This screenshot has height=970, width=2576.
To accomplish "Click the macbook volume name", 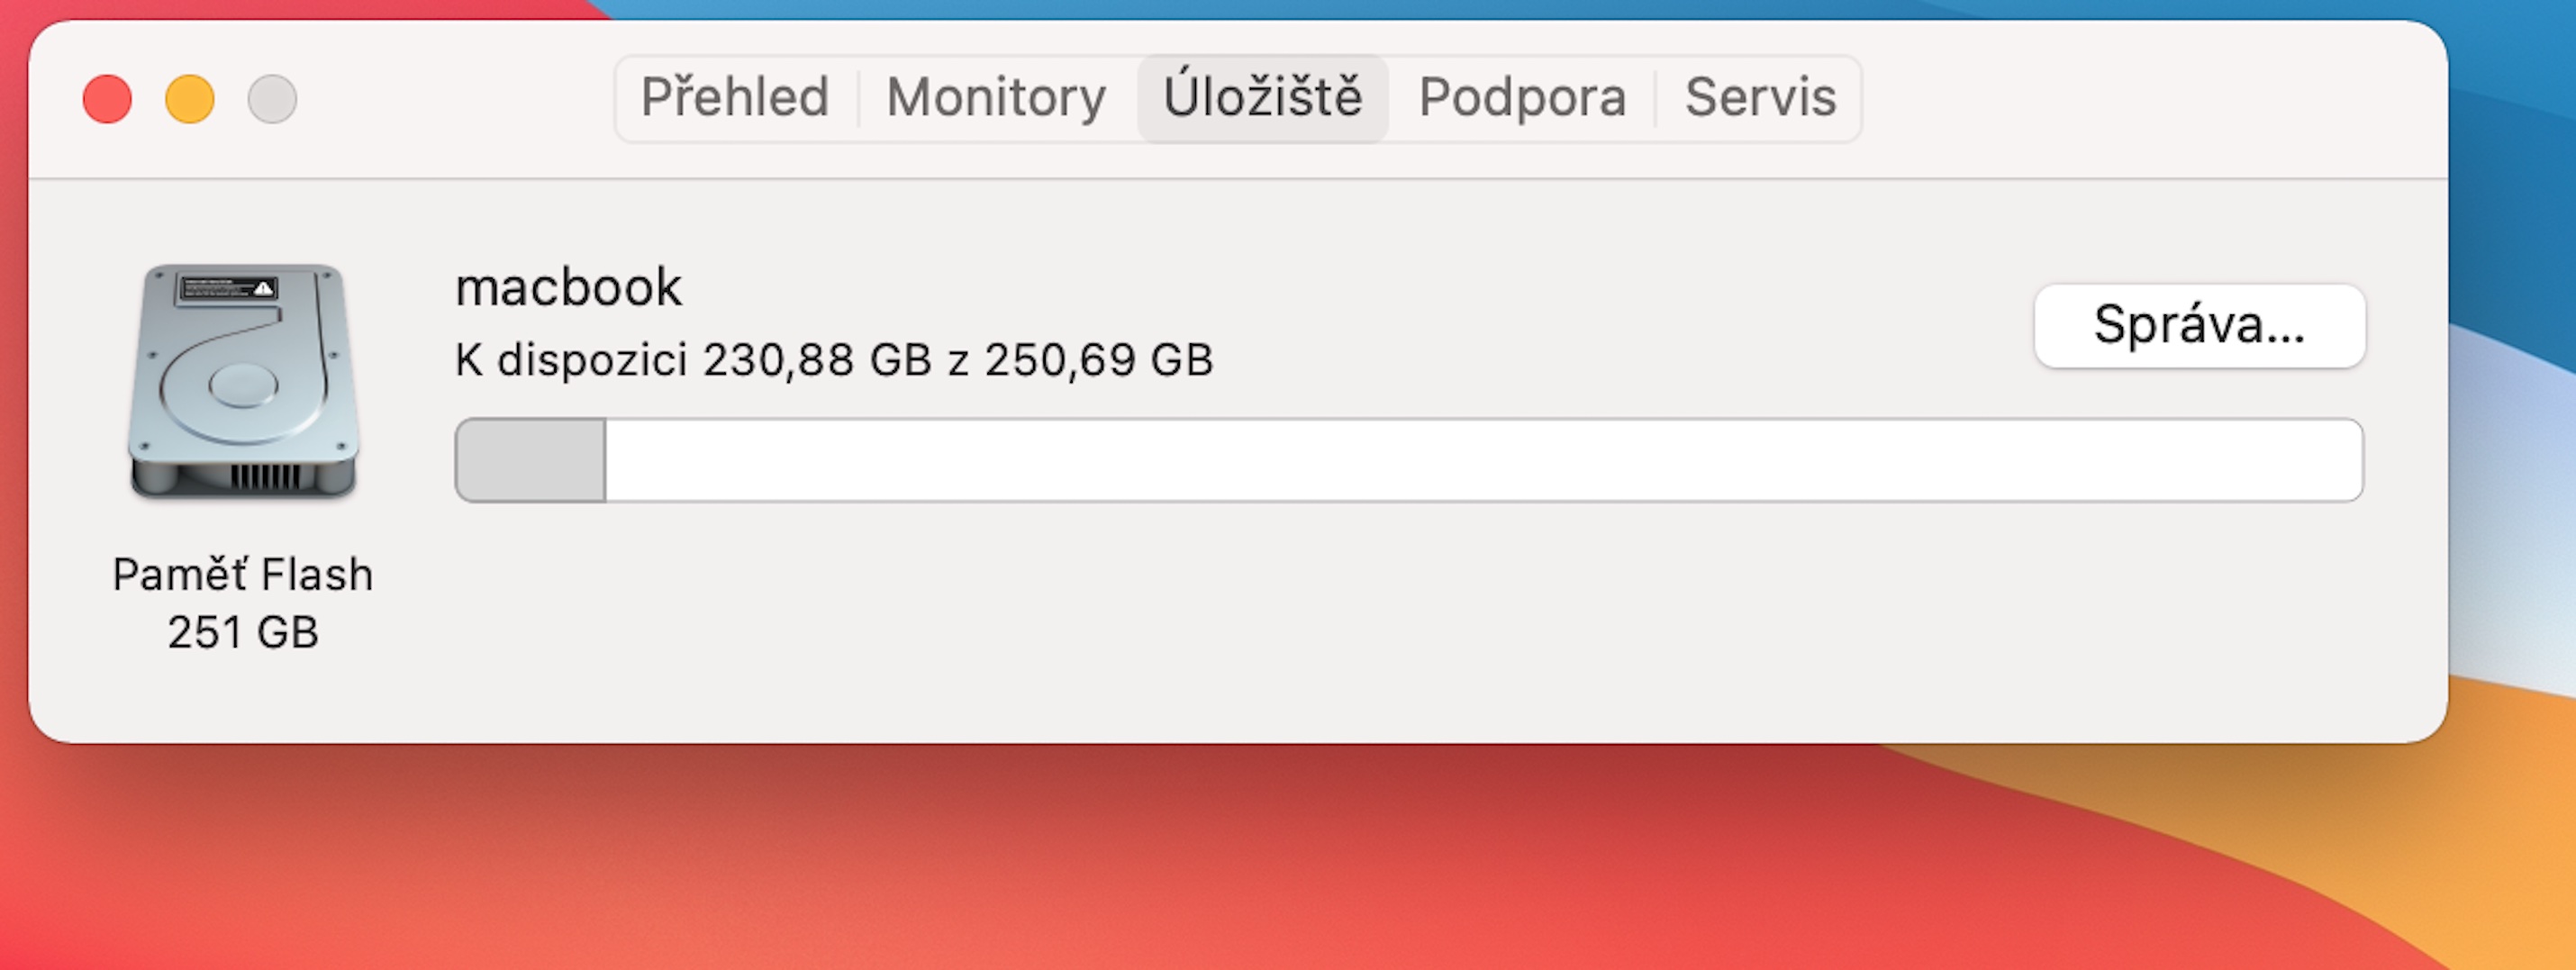I will click(x=568, y=288).
